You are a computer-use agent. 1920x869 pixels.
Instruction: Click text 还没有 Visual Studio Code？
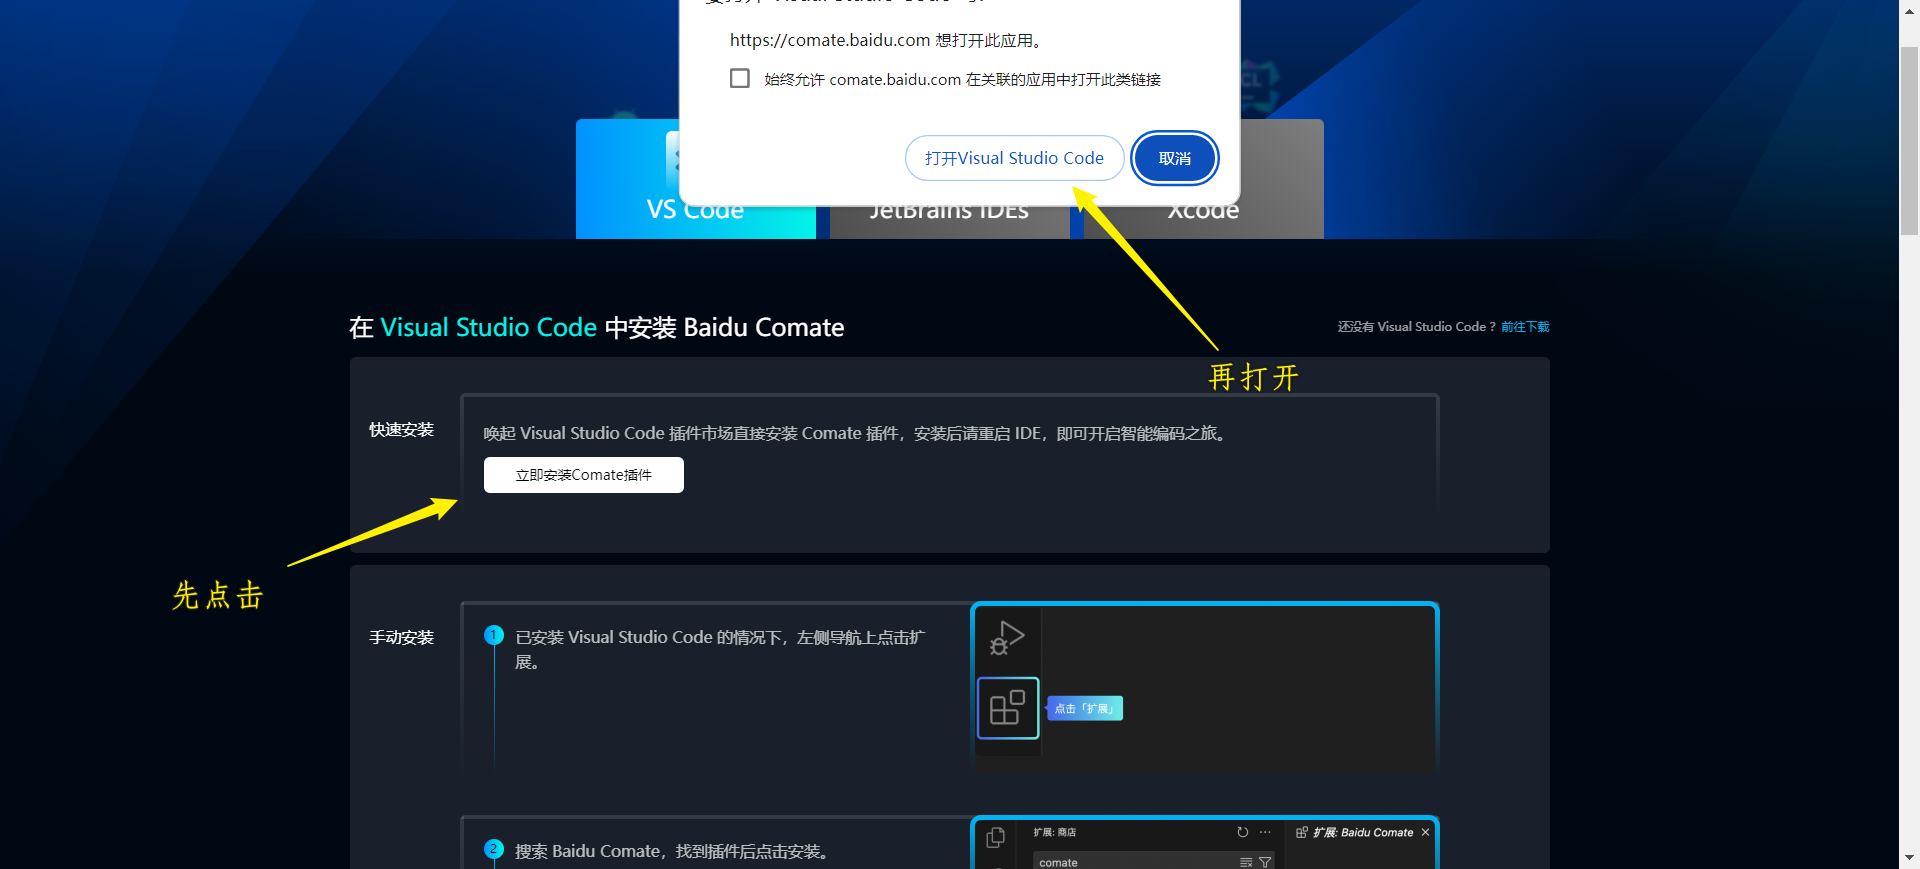click(x=1417, y=327)
